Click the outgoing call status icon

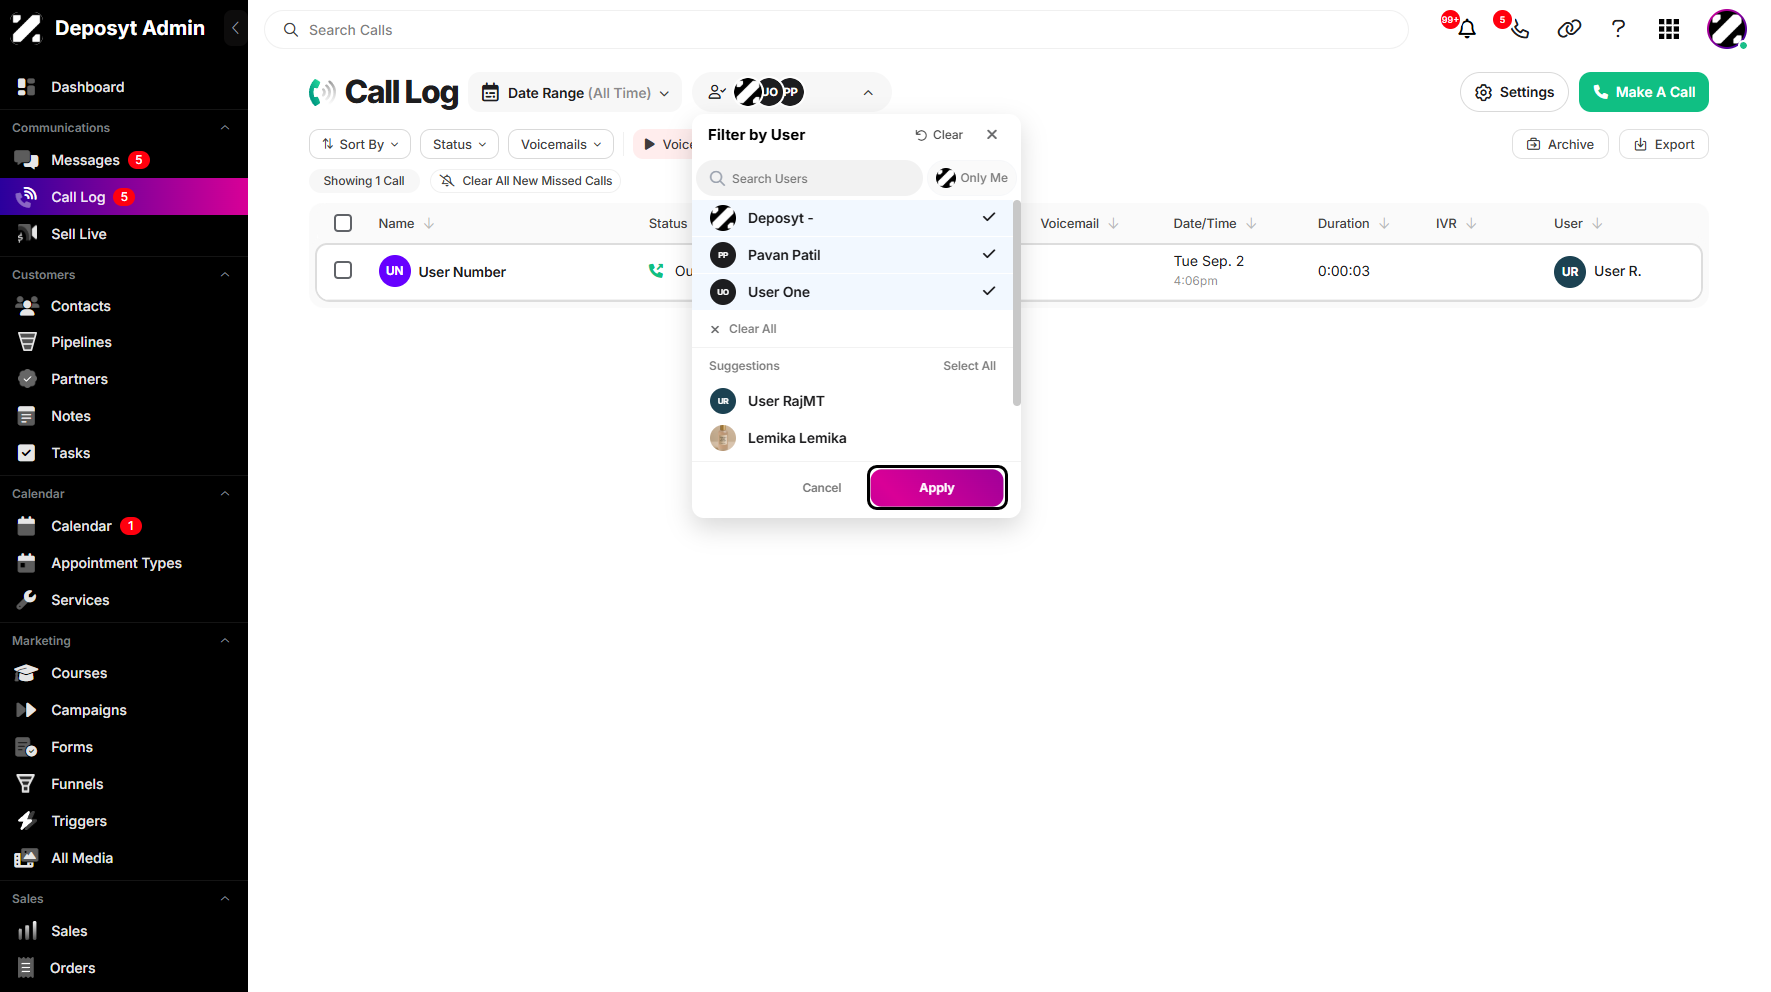(656, 271)
